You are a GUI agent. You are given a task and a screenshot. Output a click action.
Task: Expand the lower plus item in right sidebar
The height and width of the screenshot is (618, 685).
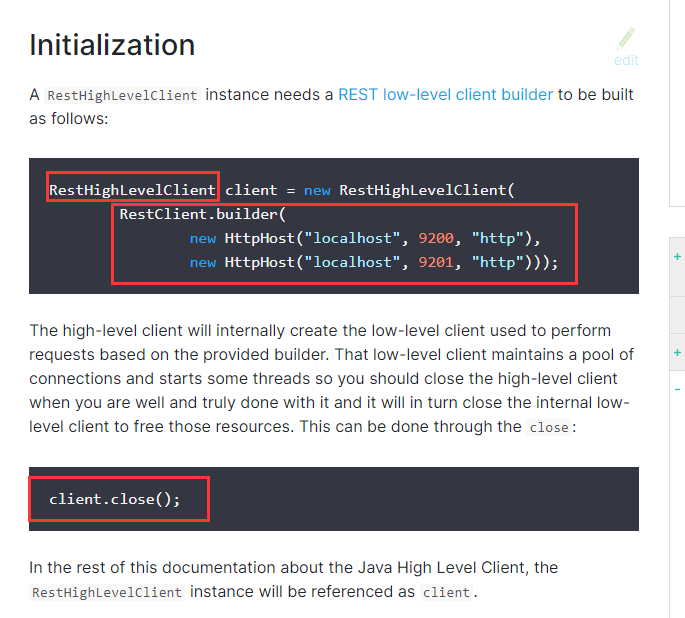[x=678, y=353]
